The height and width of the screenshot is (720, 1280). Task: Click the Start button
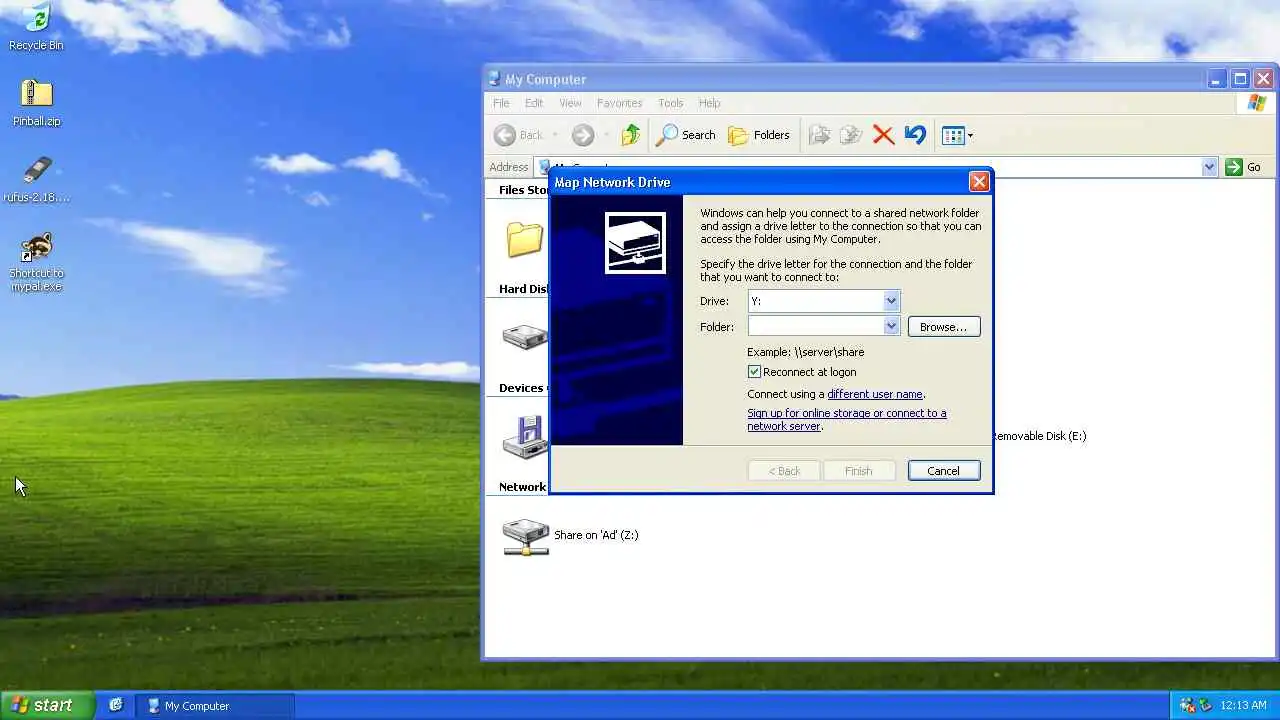[x=47, y=705]
